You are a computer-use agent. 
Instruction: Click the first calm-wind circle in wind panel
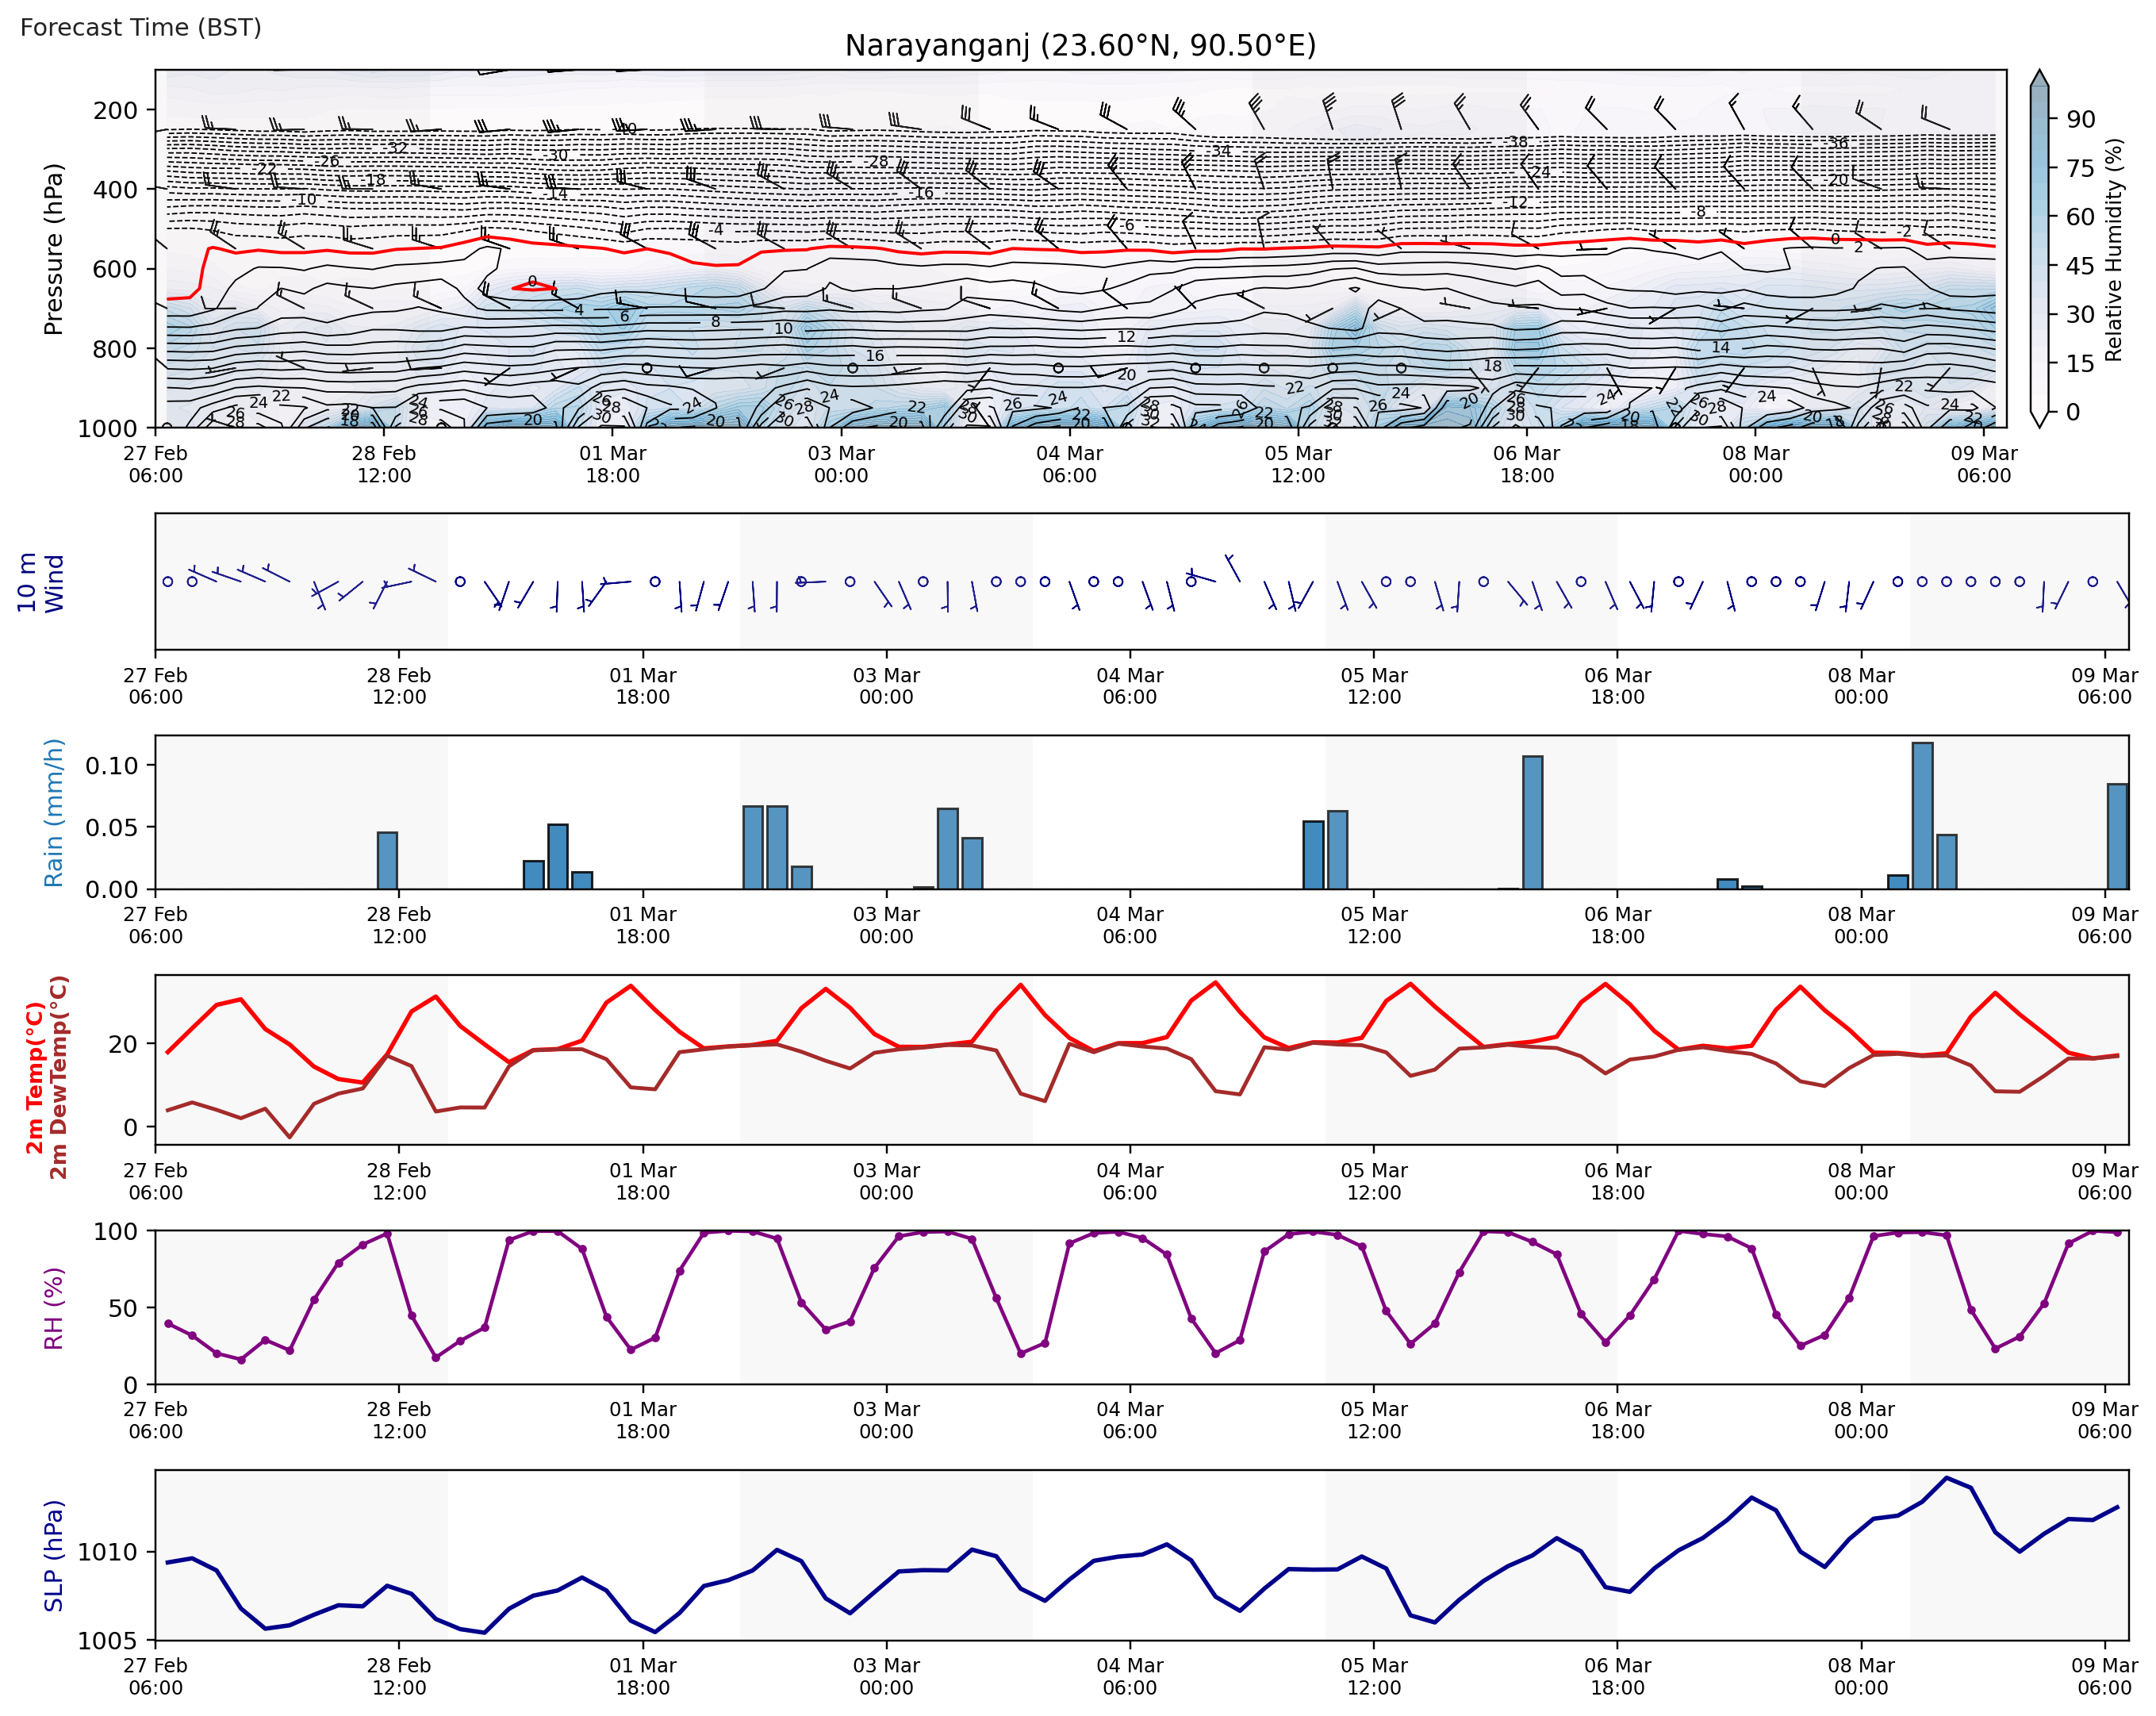[168, 581]
